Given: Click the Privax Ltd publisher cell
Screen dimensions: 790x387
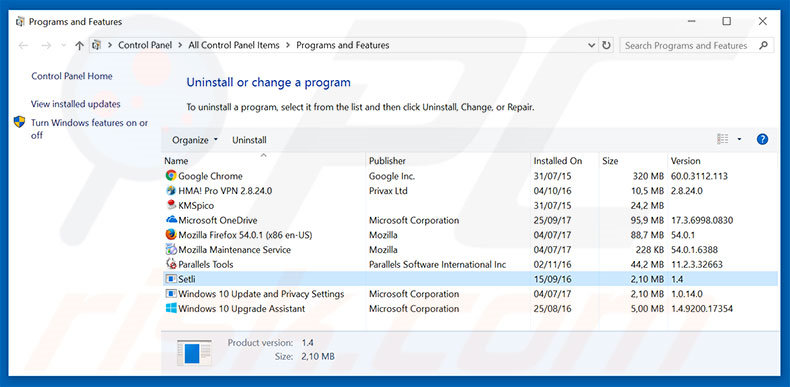Looking at the screenshot, I should click(x=388, y=190).
